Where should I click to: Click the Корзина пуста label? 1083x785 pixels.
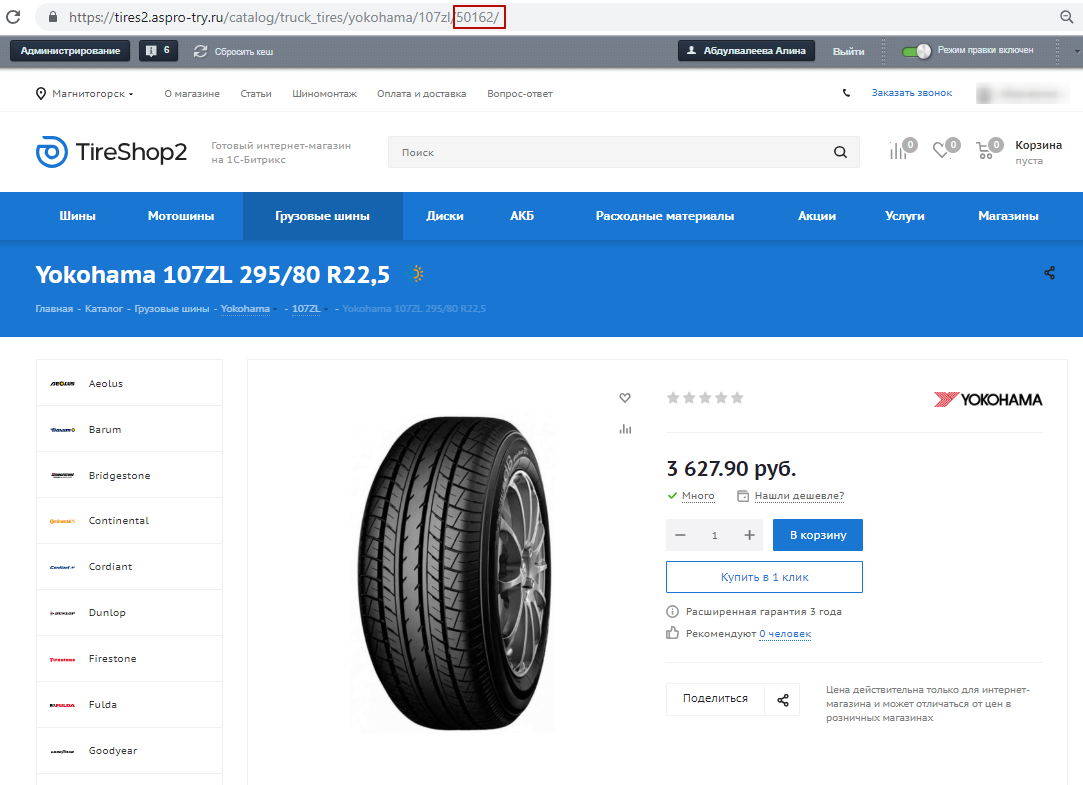pyautogui.click(x=1038, y=152)
